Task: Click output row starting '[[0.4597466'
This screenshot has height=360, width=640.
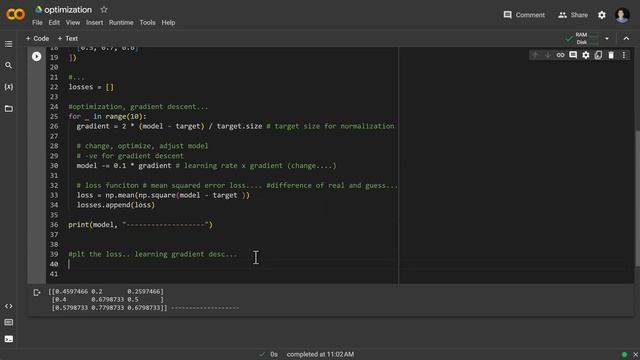Action: coord(106,291)
